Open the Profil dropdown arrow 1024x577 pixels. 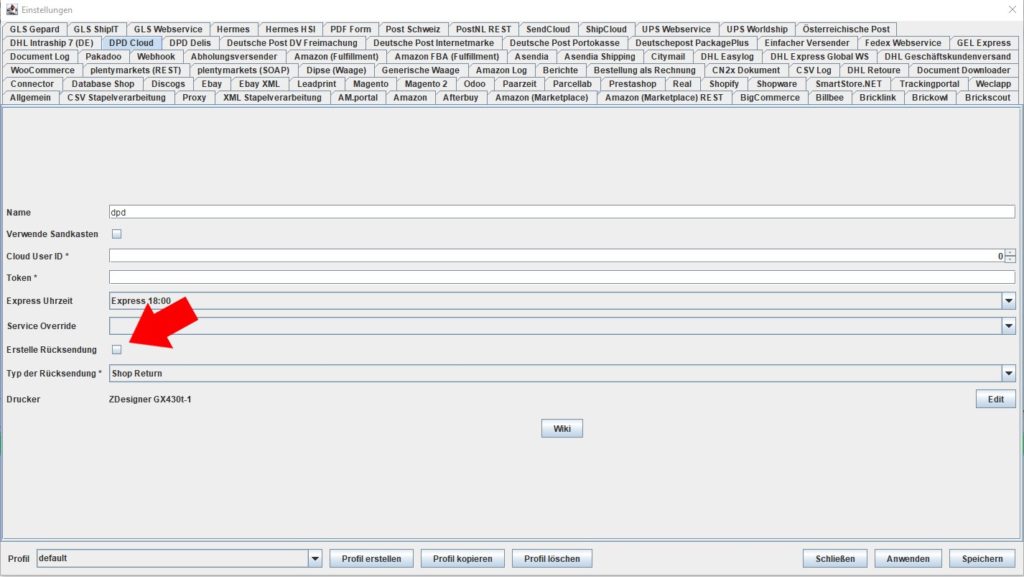click(315, 559)
